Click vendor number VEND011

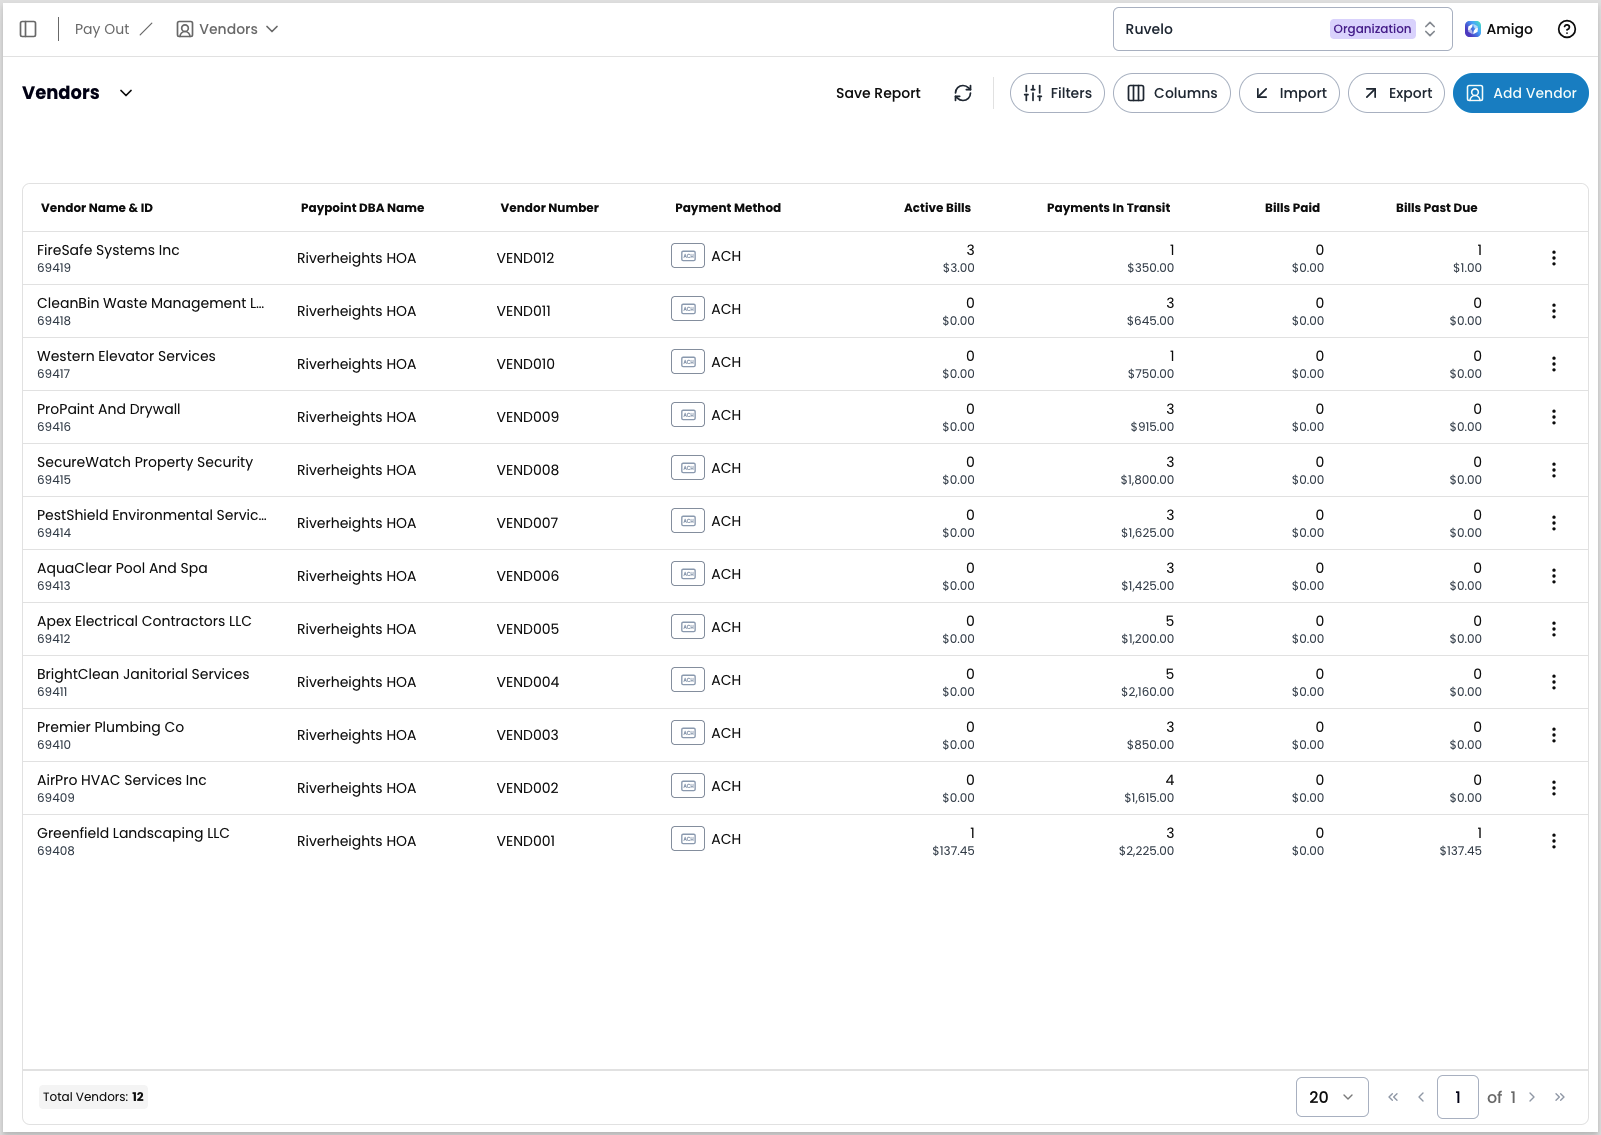tap(524, 311)
